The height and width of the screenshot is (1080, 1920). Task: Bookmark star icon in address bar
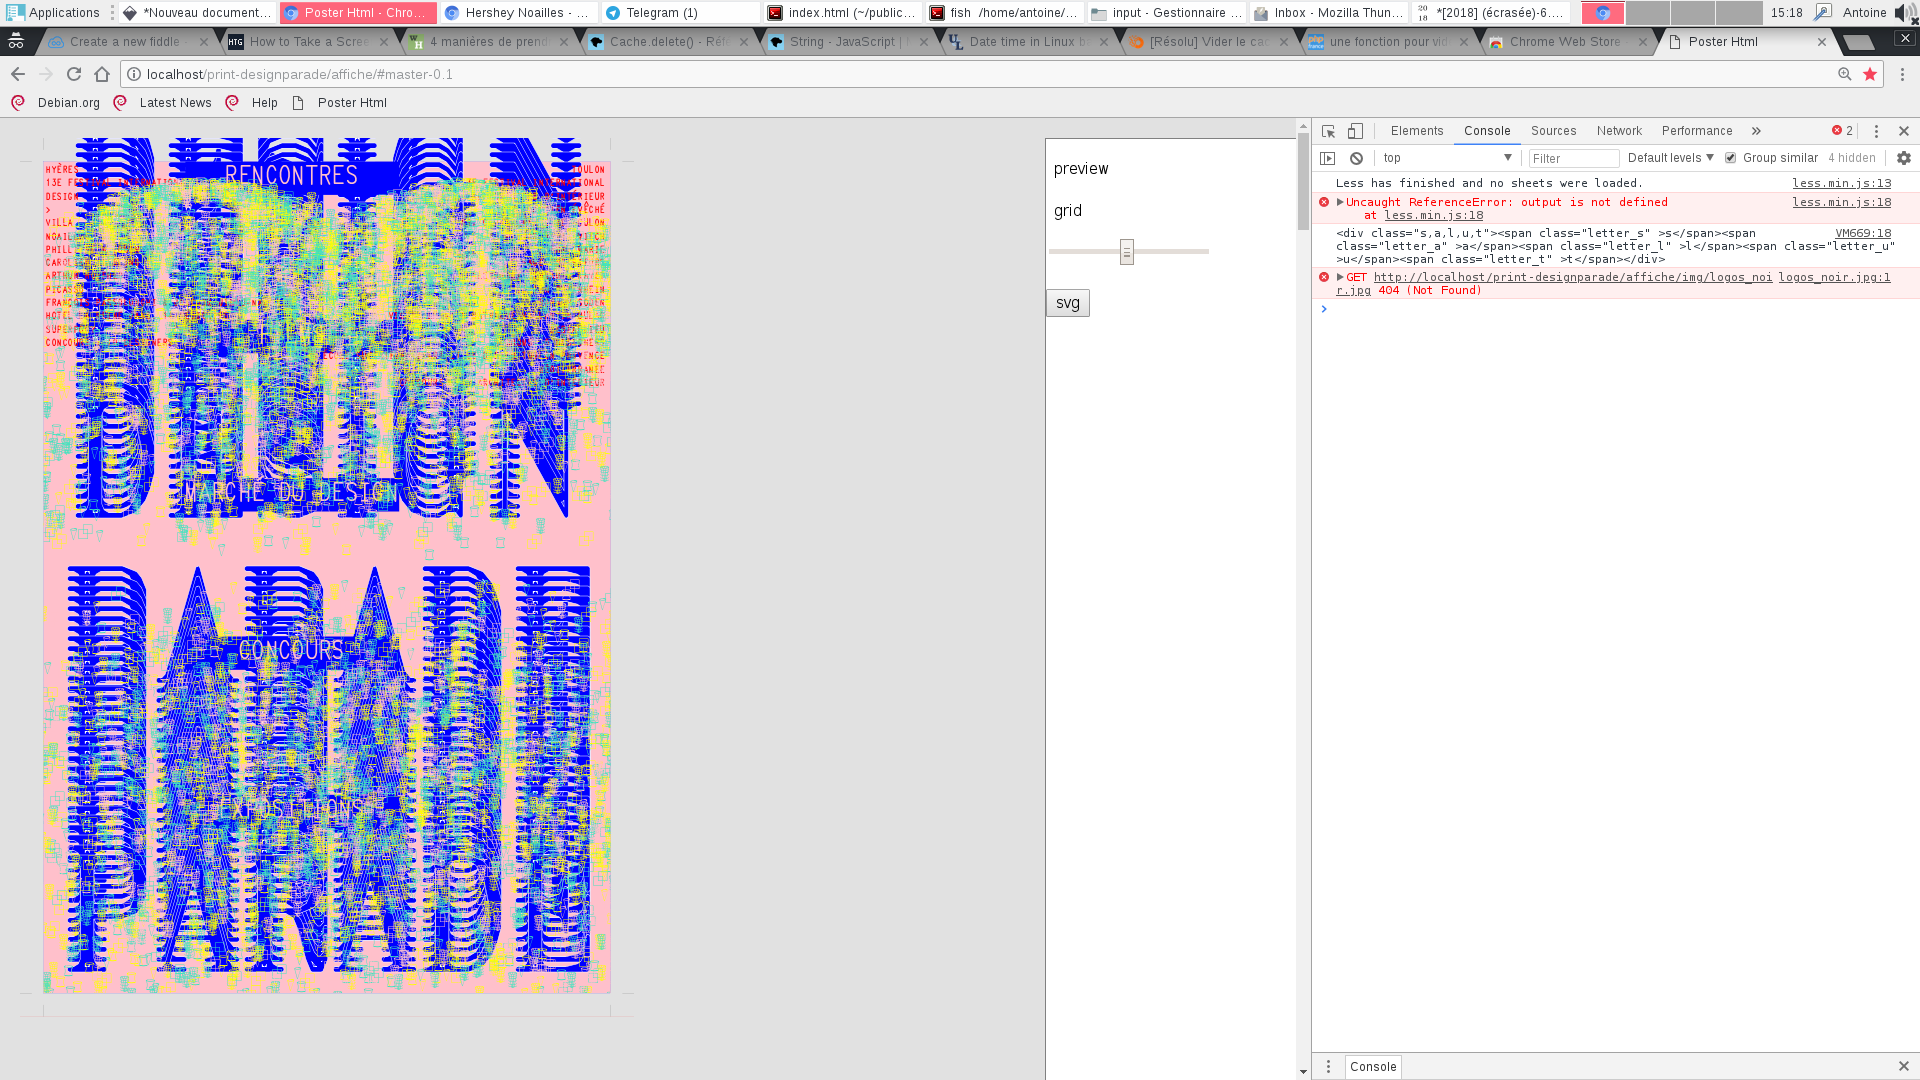pos(1870,74)
